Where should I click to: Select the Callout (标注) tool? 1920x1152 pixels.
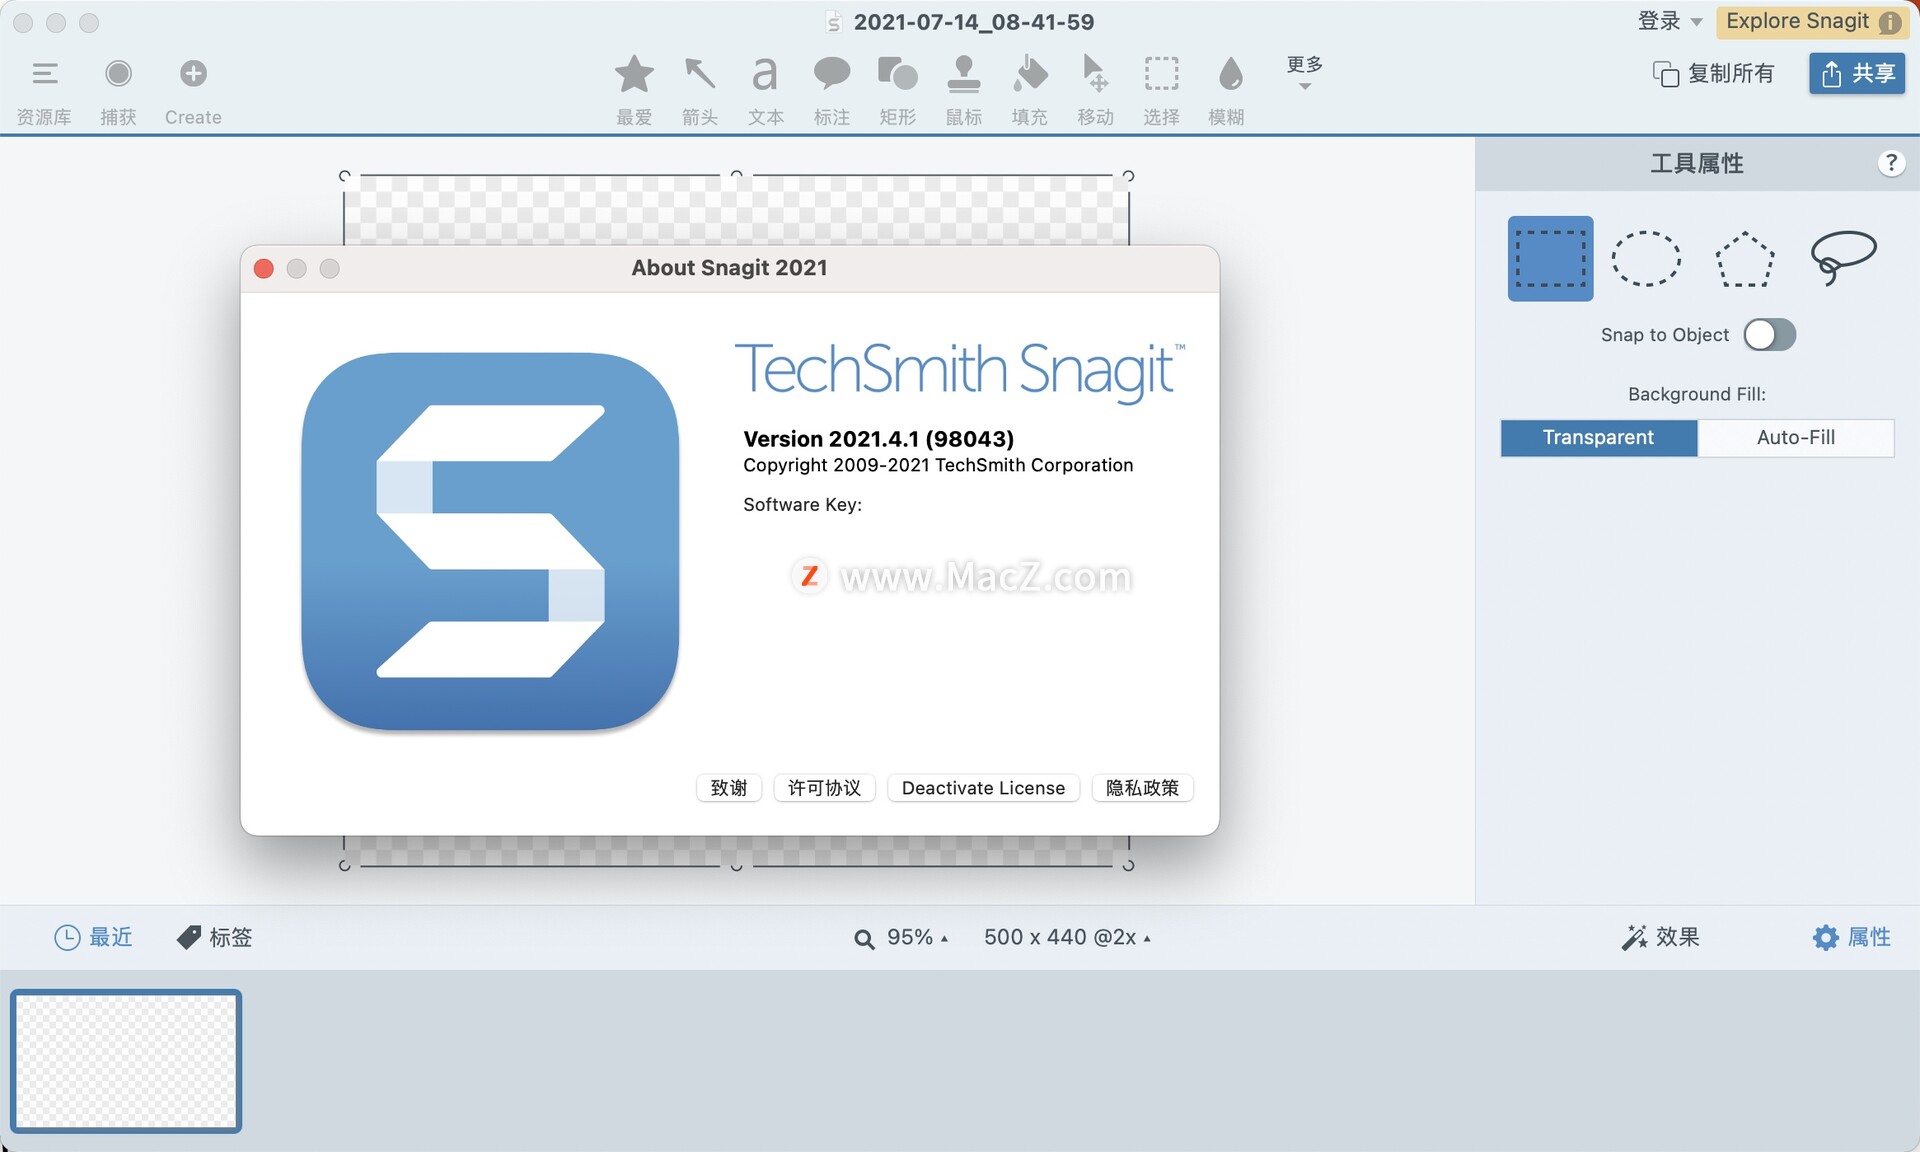click(831, 75)
